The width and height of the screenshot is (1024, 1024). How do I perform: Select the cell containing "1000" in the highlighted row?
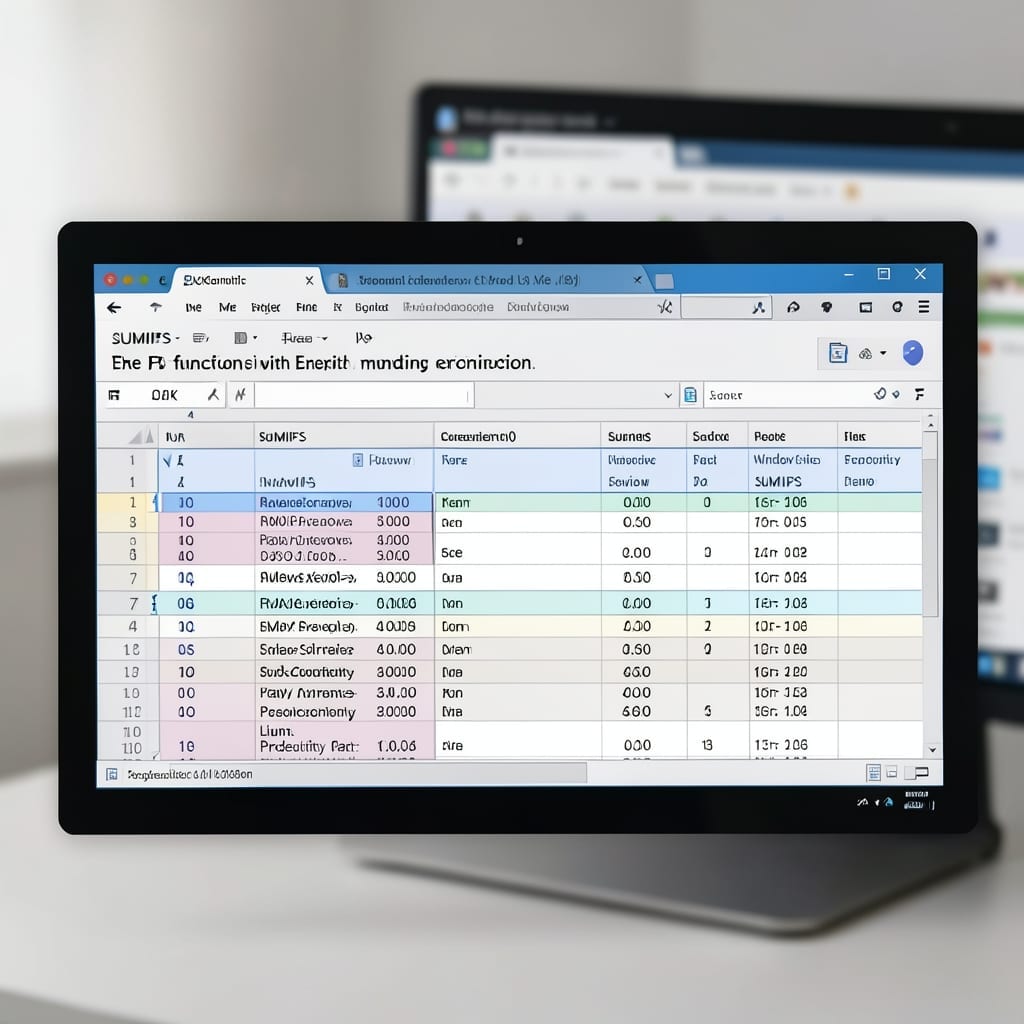point(393,502)
